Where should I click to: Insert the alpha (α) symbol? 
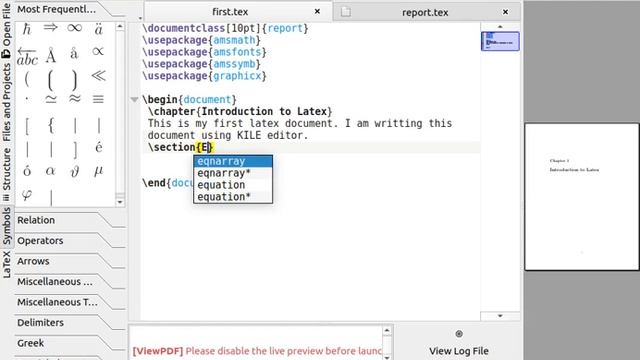pyautogui.click(x=50, y=171)
